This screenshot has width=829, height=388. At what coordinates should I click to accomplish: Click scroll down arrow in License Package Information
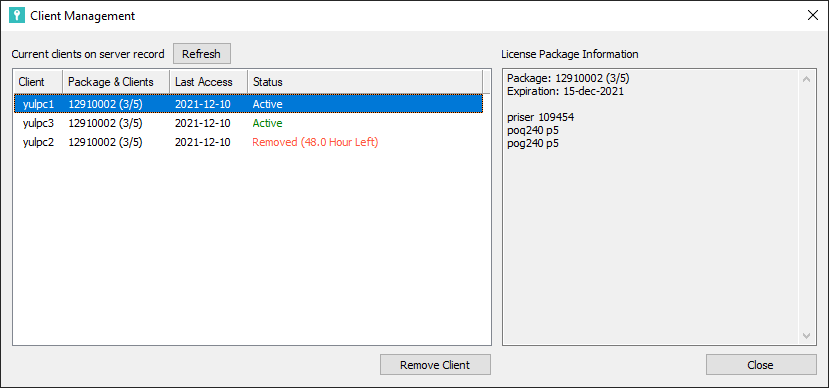click(806, 336)
